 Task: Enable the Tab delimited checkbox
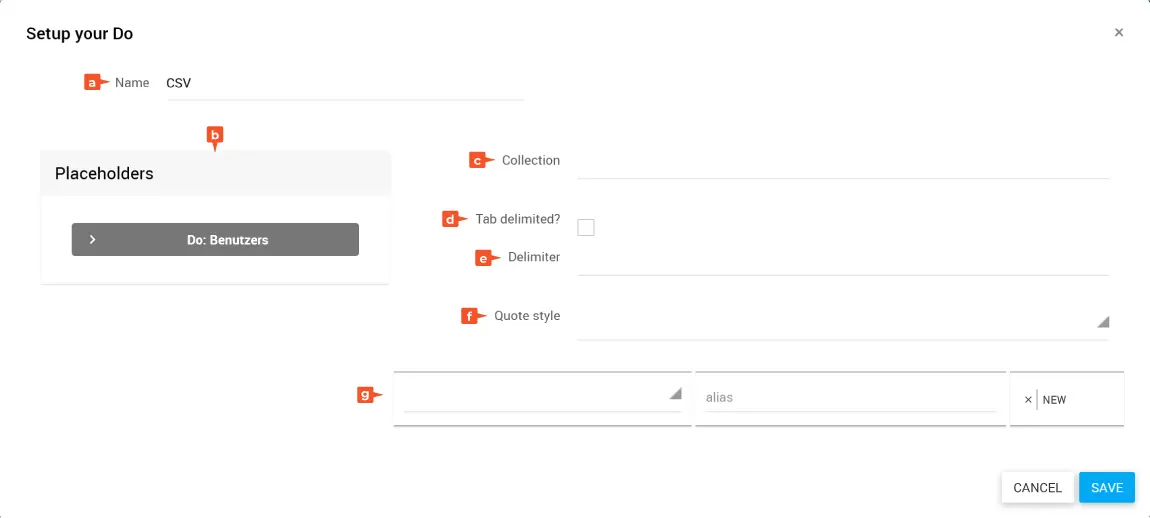click(x=586, y=227)
